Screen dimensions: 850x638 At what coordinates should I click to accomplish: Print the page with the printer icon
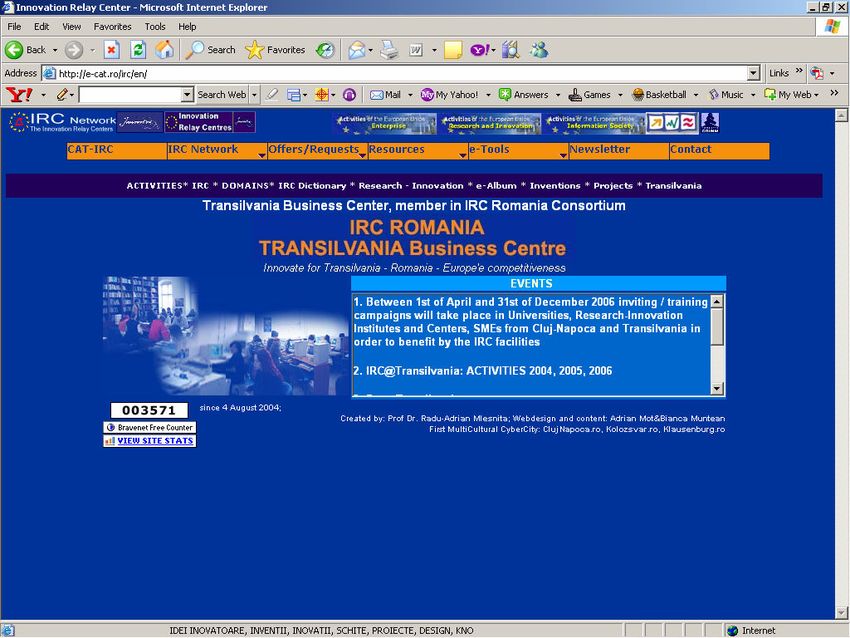(389, 50)
